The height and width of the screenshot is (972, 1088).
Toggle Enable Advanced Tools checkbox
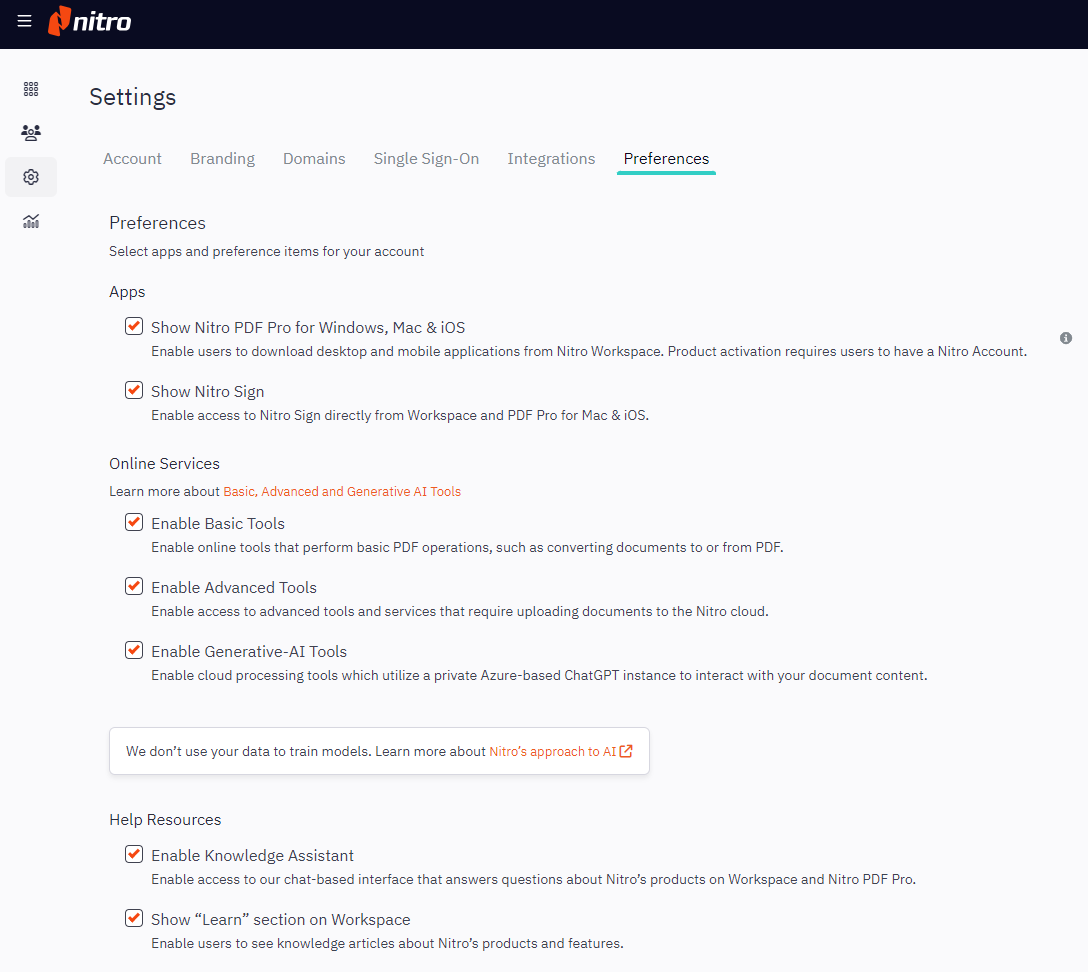click(x=134, y=586)
